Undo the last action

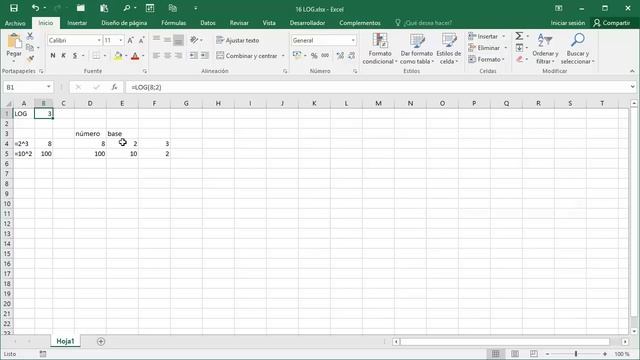(36, 8)
